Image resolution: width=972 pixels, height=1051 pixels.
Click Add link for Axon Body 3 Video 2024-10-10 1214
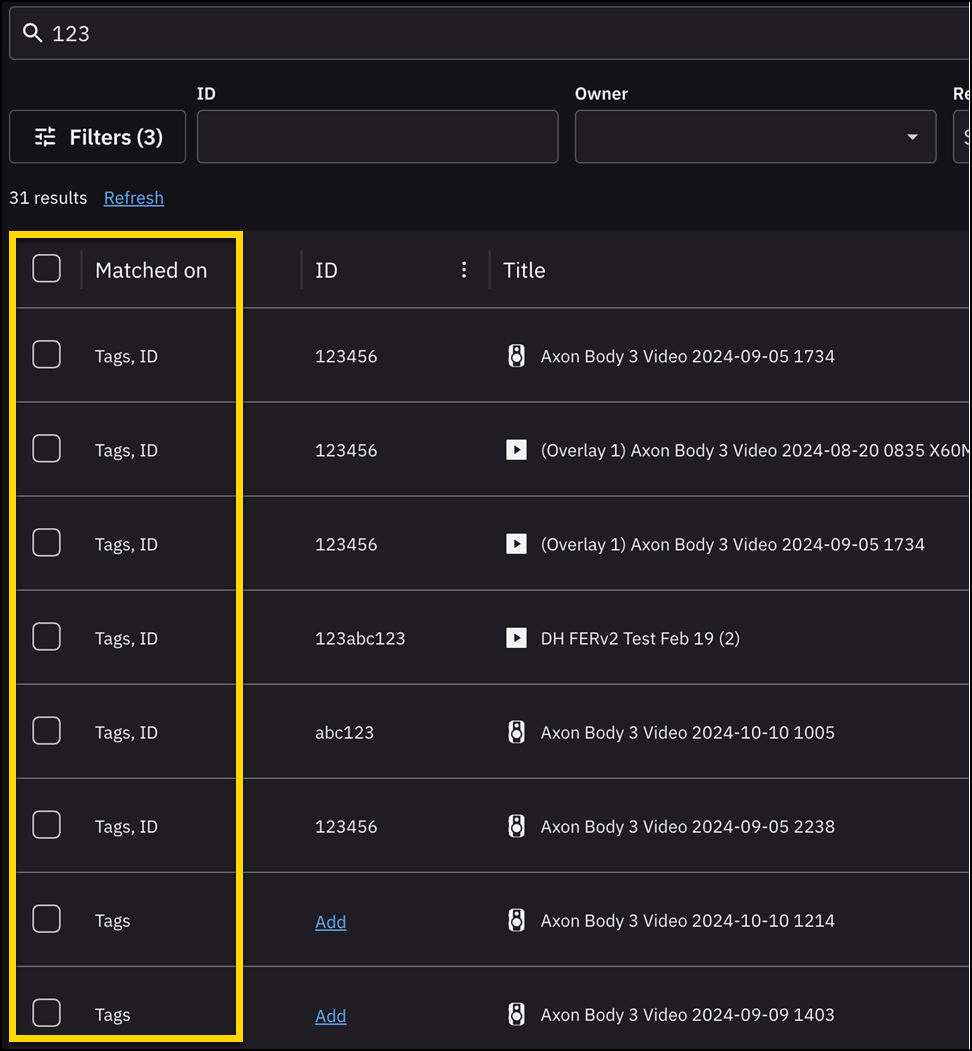[x=330, y=920]
